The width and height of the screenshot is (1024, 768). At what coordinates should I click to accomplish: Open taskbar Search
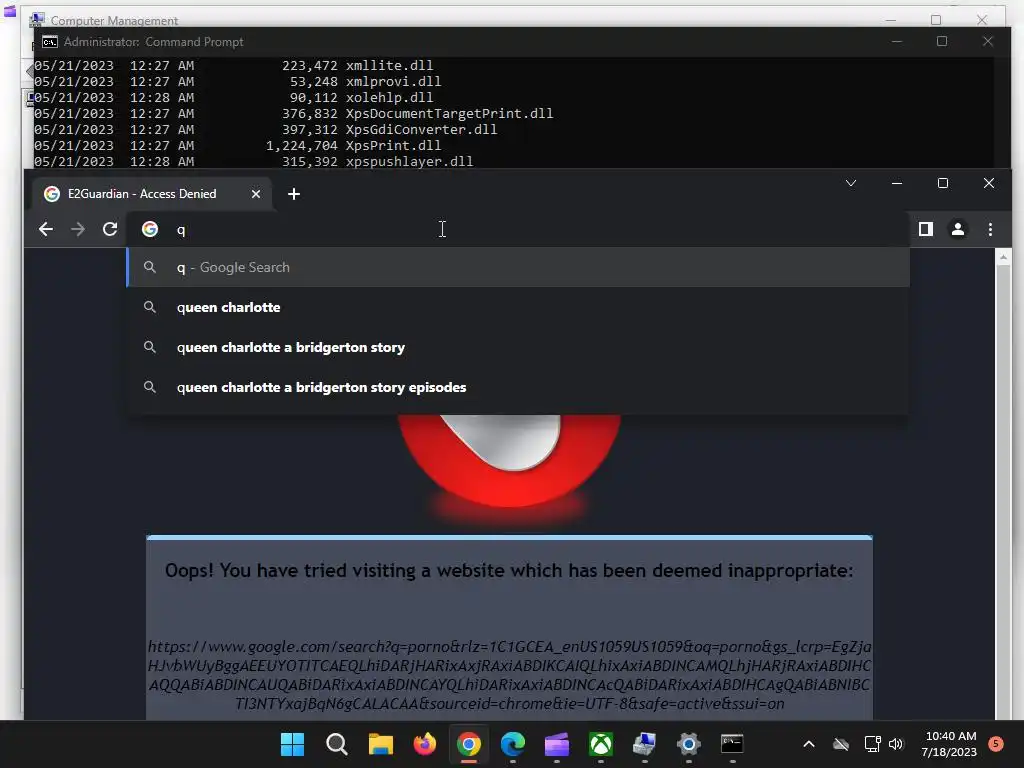336,744
